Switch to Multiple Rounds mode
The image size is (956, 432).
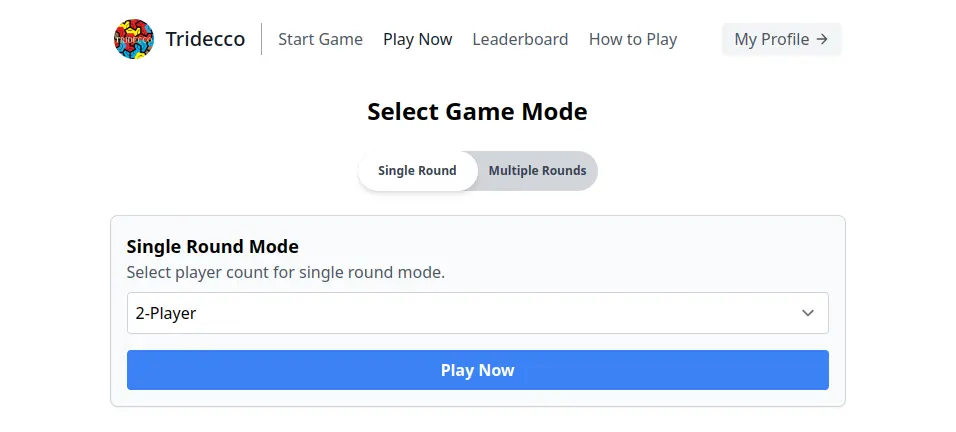[x=537, y=171]
